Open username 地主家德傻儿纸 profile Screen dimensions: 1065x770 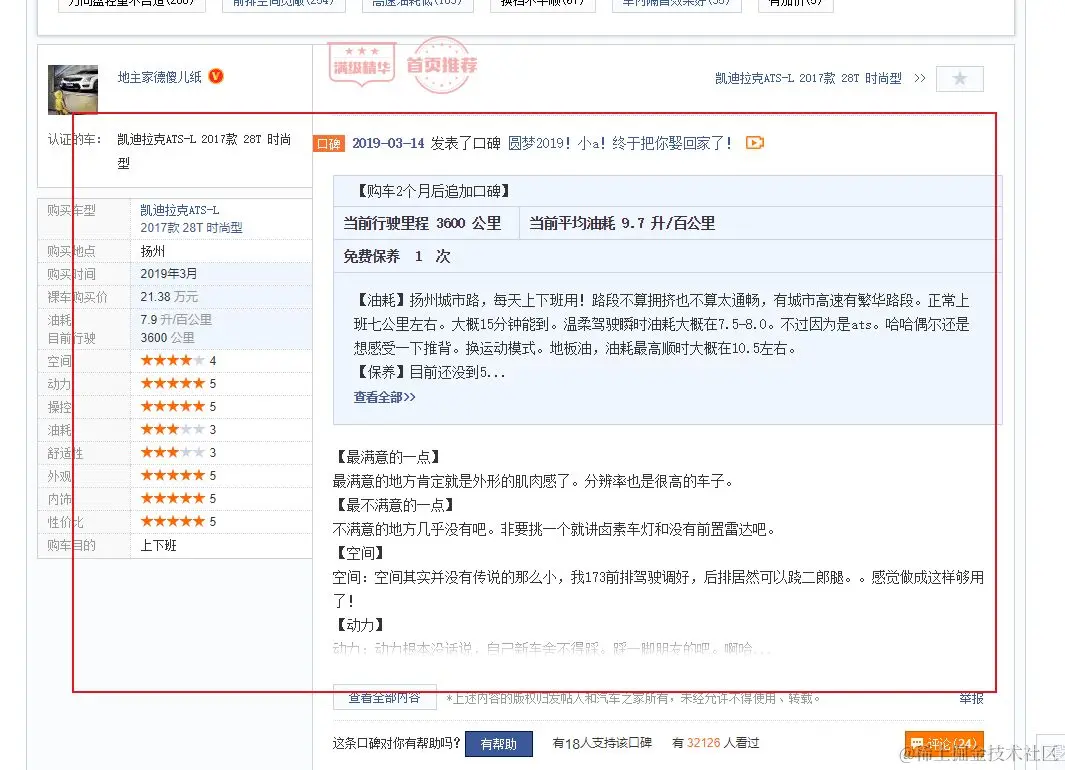coord(160,77)
